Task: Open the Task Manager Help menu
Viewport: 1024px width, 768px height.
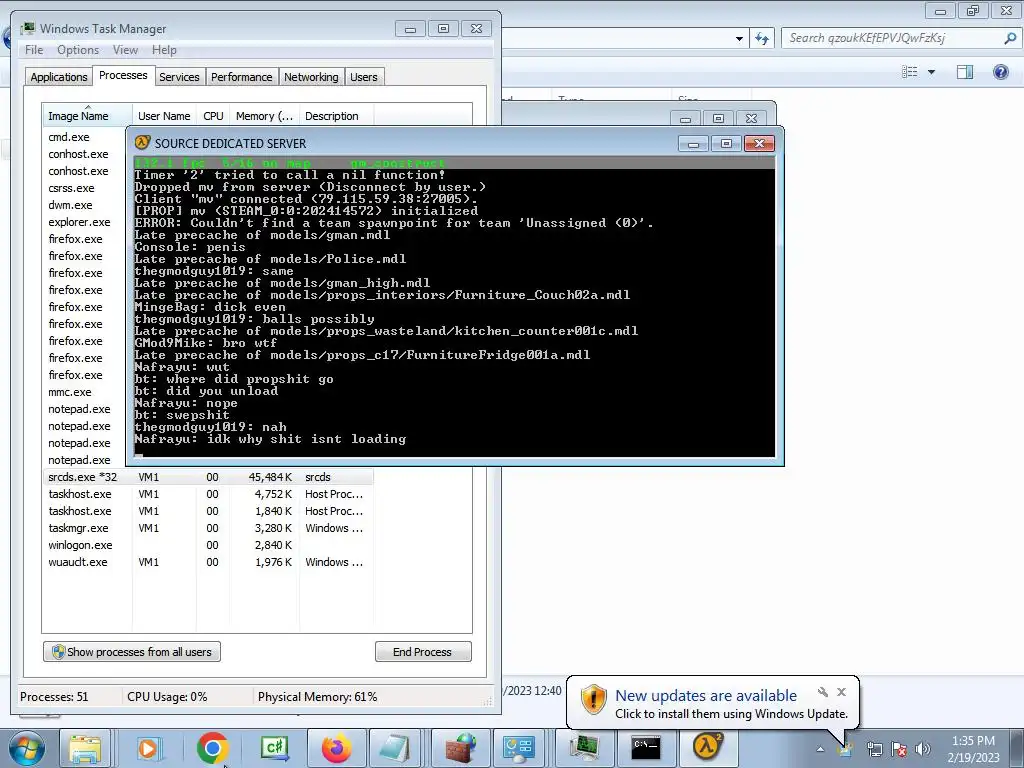Action: (164, 50)
